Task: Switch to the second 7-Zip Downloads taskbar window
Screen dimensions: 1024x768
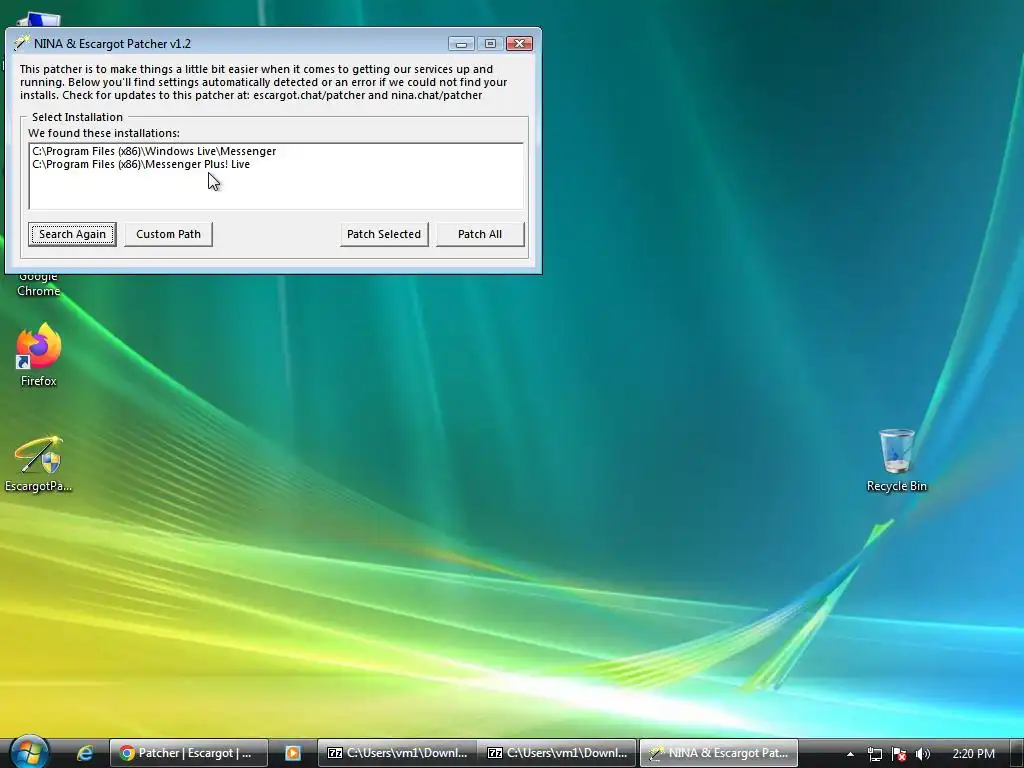Action: (x=557, y=753)
